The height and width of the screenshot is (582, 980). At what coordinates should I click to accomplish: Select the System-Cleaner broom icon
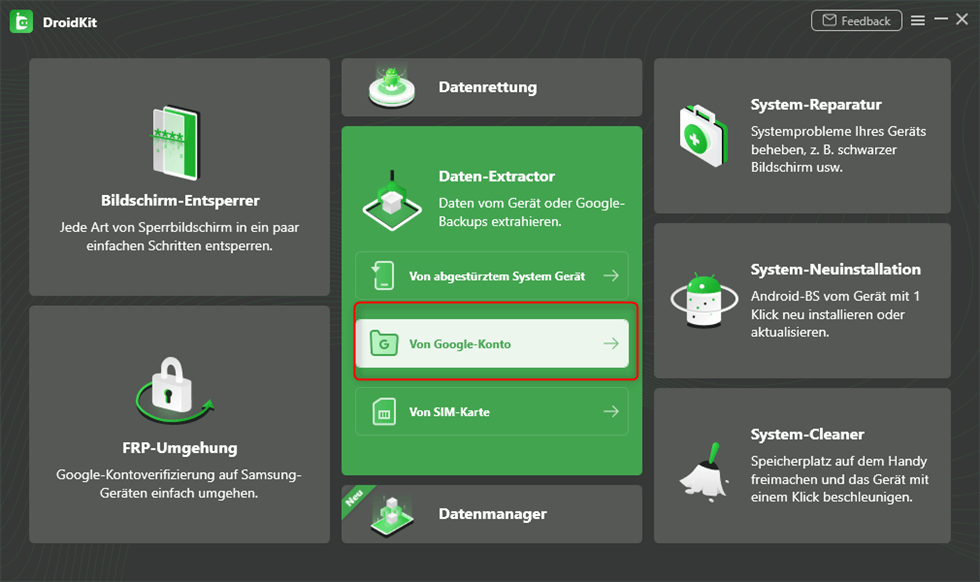coord(705,467)
